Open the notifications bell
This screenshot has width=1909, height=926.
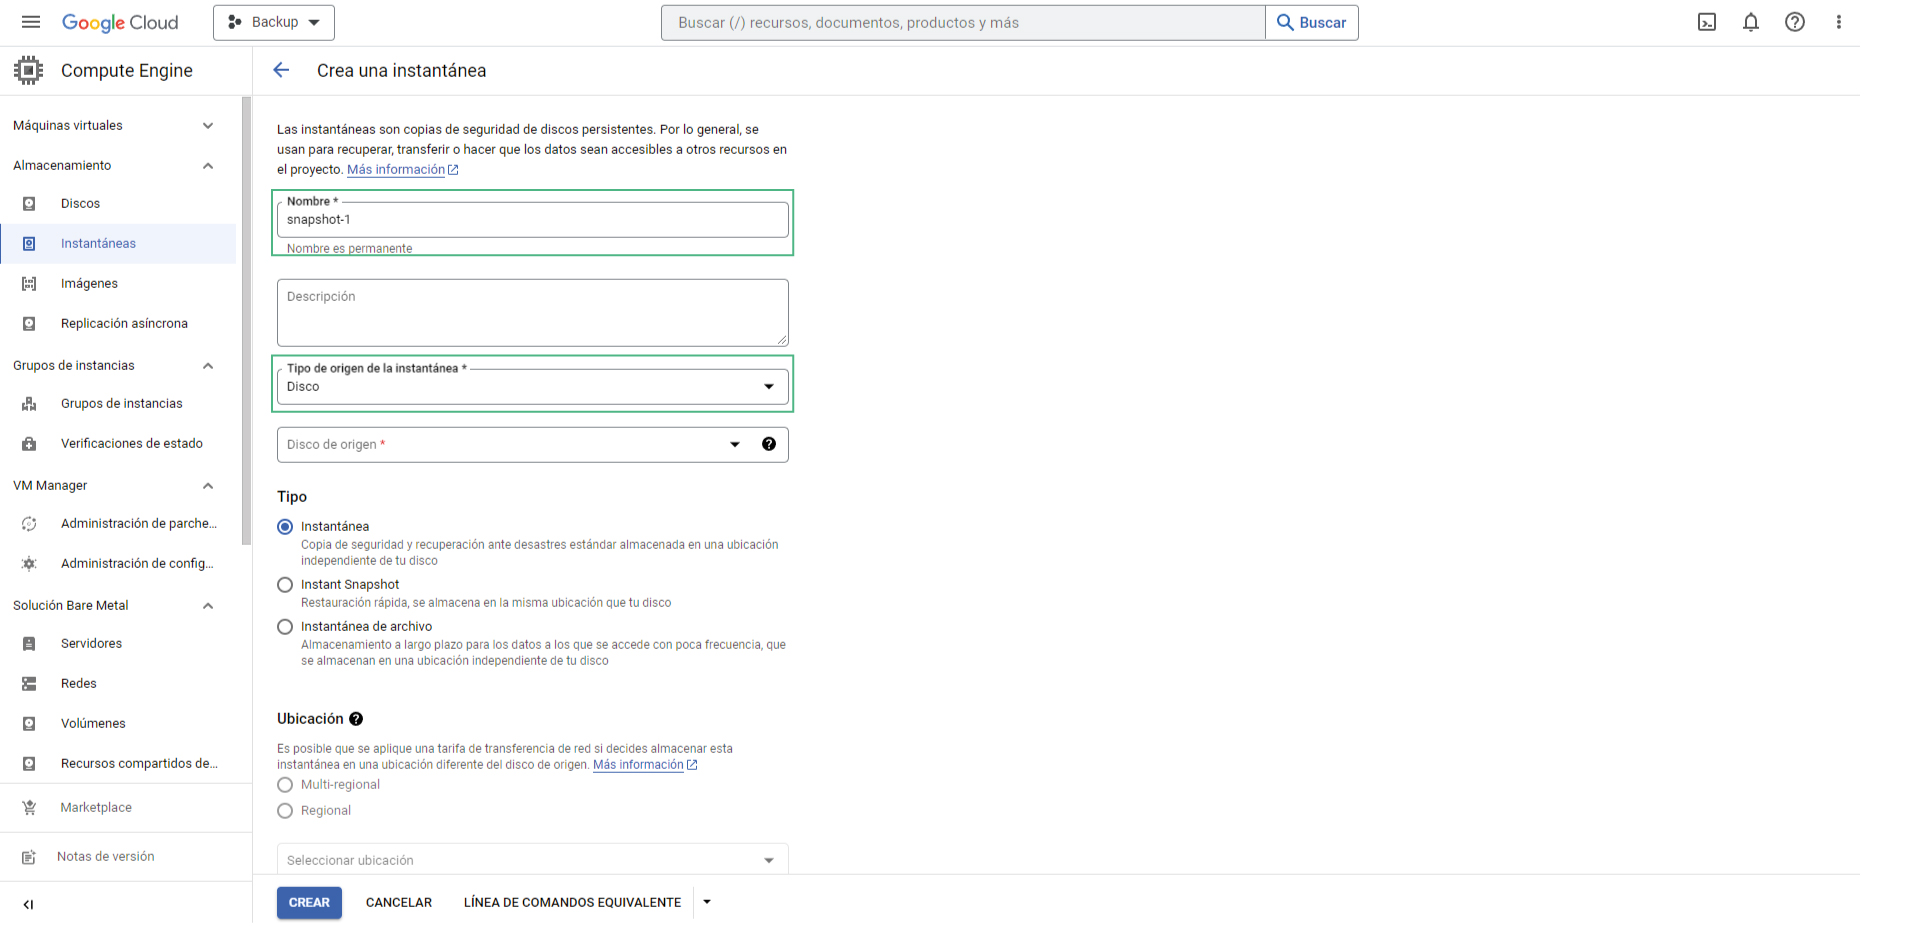1750,22
